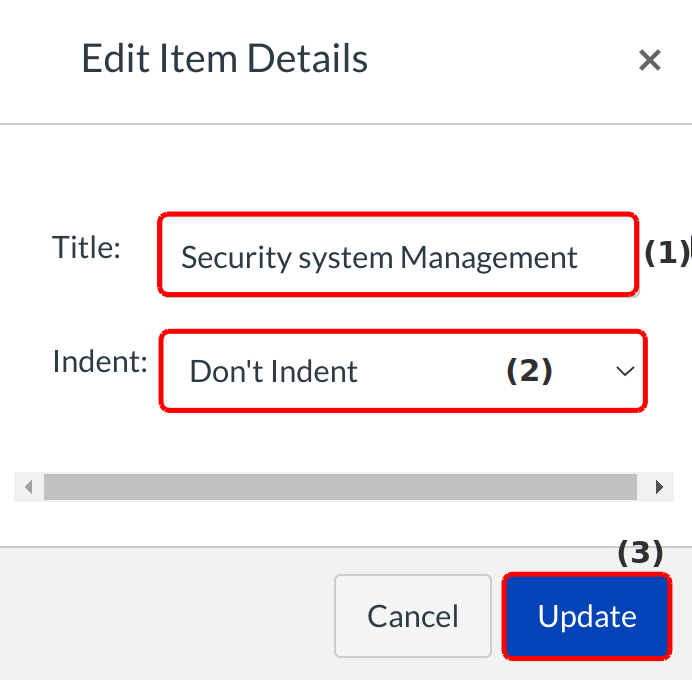Click the horizontal scrollbar thumb
Image resolution: width=692 pixels, height=680 pixels.
coord(340,487)
